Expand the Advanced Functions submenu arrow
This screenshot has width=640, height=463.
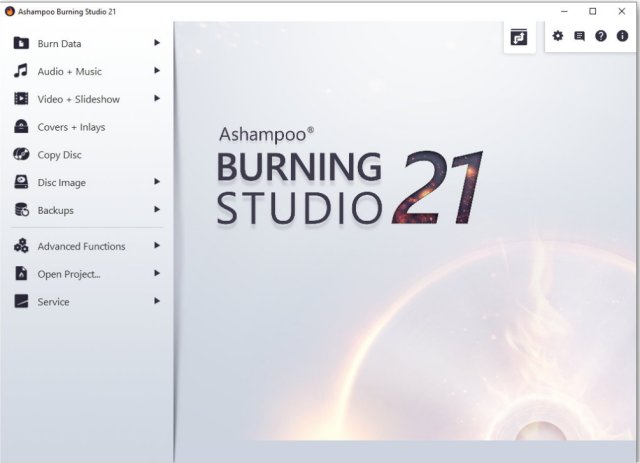pyautogui.click(x=157, y=245)
